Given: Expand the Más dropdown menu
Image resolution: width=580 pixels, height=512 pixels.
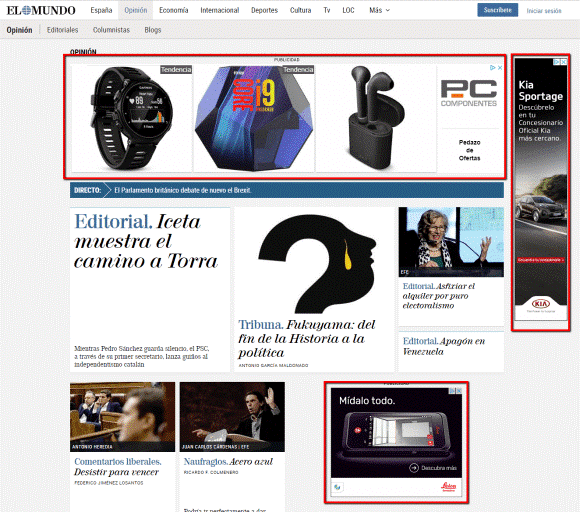Looking at the screenshot, I should point(380,10).
